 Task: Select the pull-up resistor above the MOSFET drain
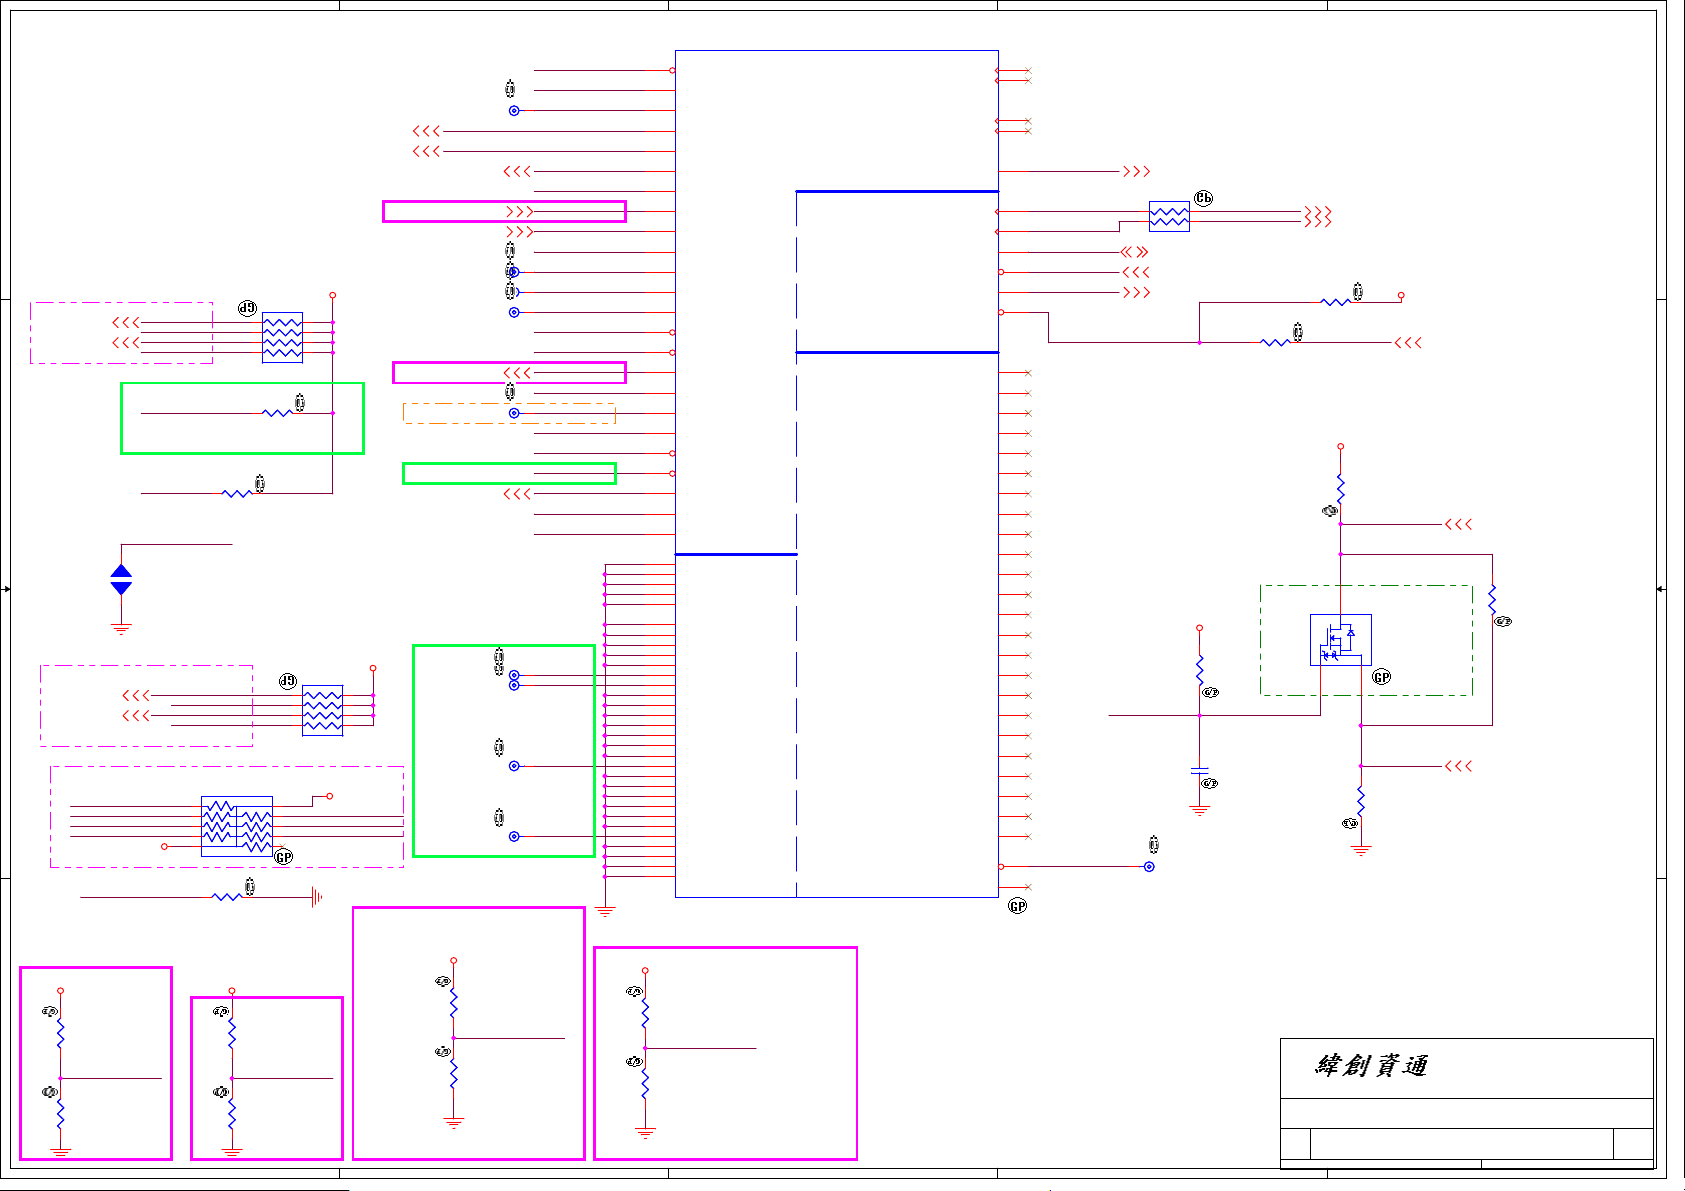pos(1340,488)
